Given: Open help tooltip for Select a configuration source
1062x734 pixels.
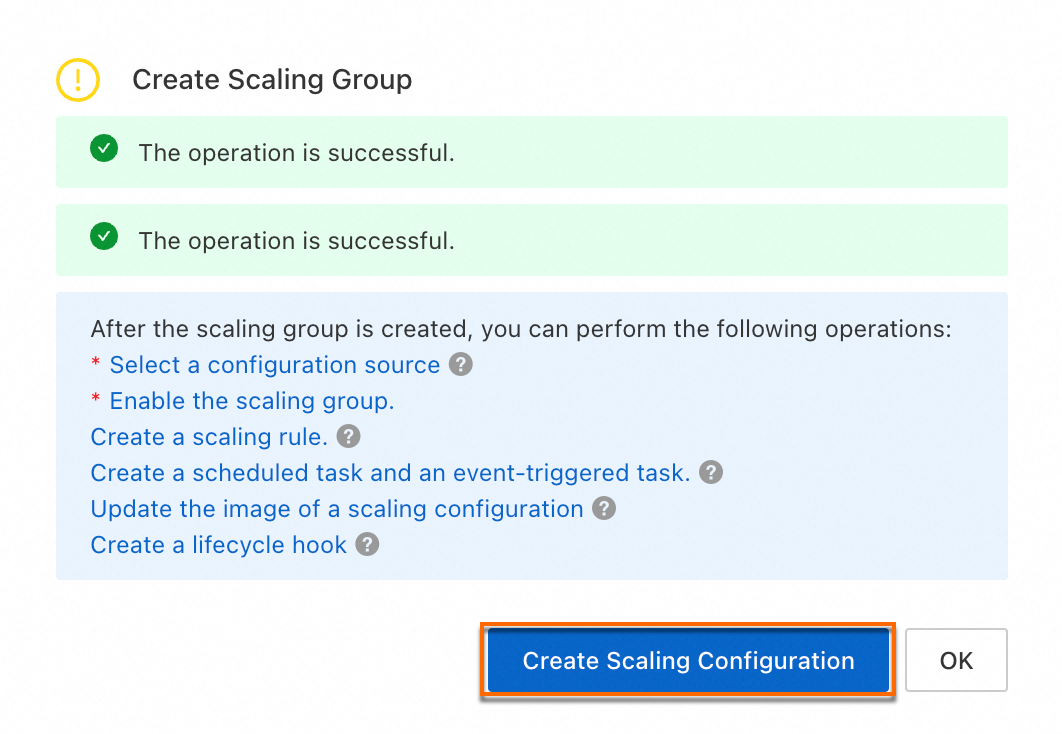Looking at the screenshot, I should click(460, 365).
